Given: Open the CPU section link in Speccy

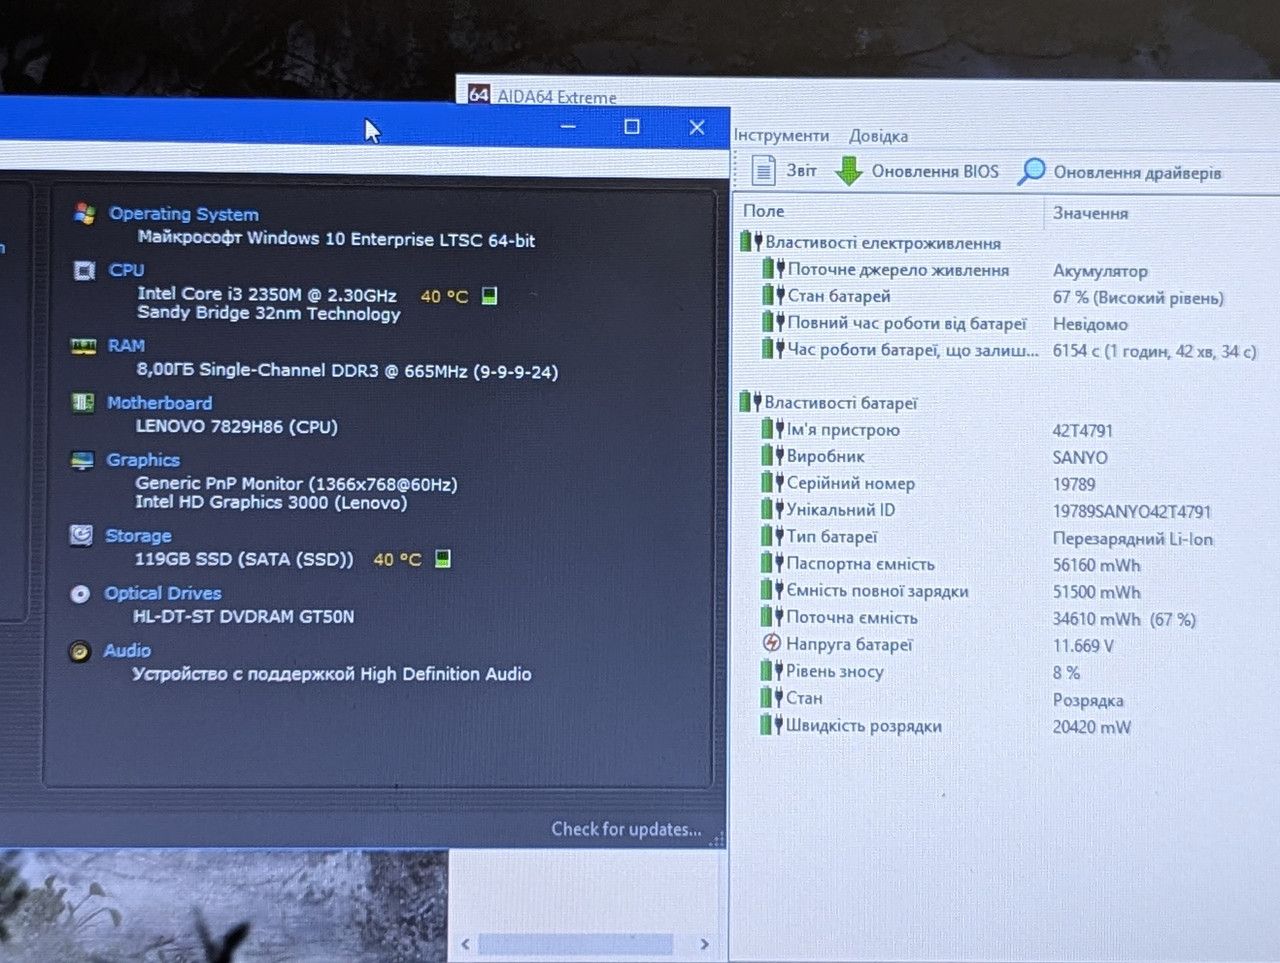Looking at the screenshot, I should coord(127,270).
